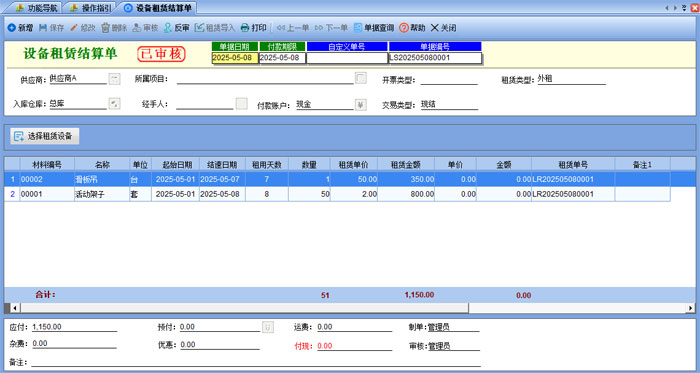Open the 付款账户 account picker button
The image size is (700, 373).
(x=361, y=104)
